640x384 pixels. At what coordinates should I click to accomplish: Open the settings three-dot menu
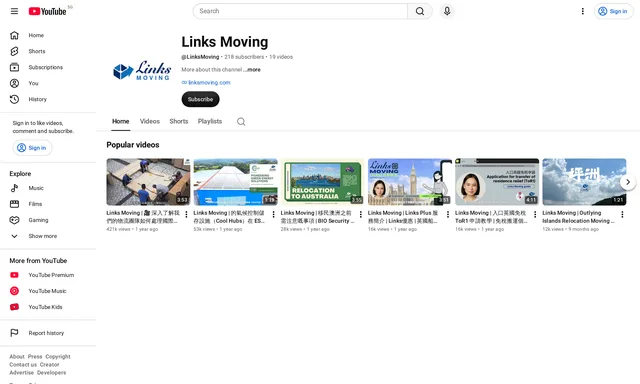coord(582,11)
